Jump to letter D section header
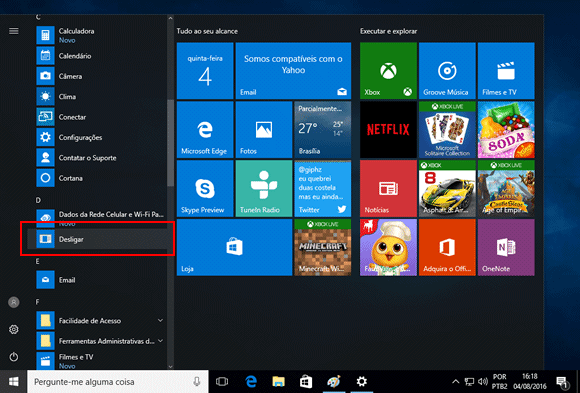The height and width of the screenshot is (393, 580). pyautogui.click(x=38, y=200)
